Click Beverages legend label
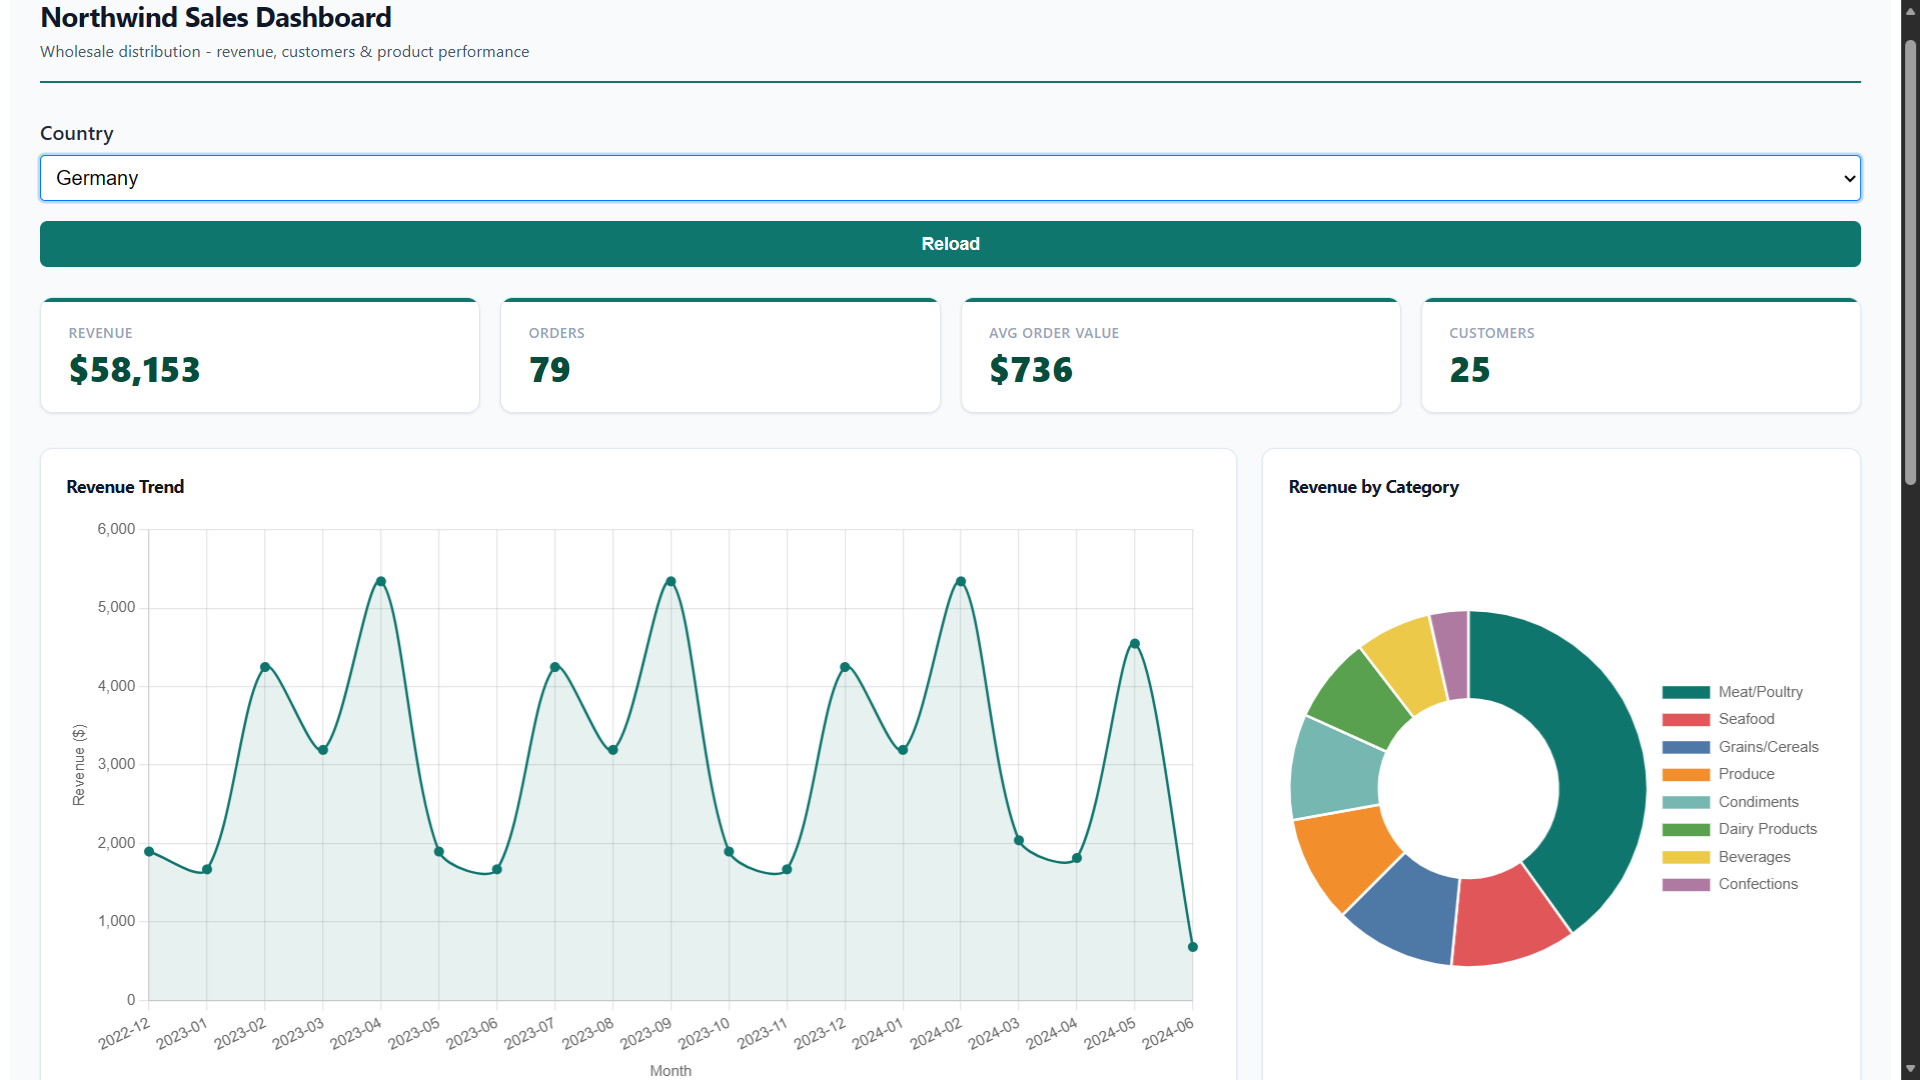 point(1753,857)
